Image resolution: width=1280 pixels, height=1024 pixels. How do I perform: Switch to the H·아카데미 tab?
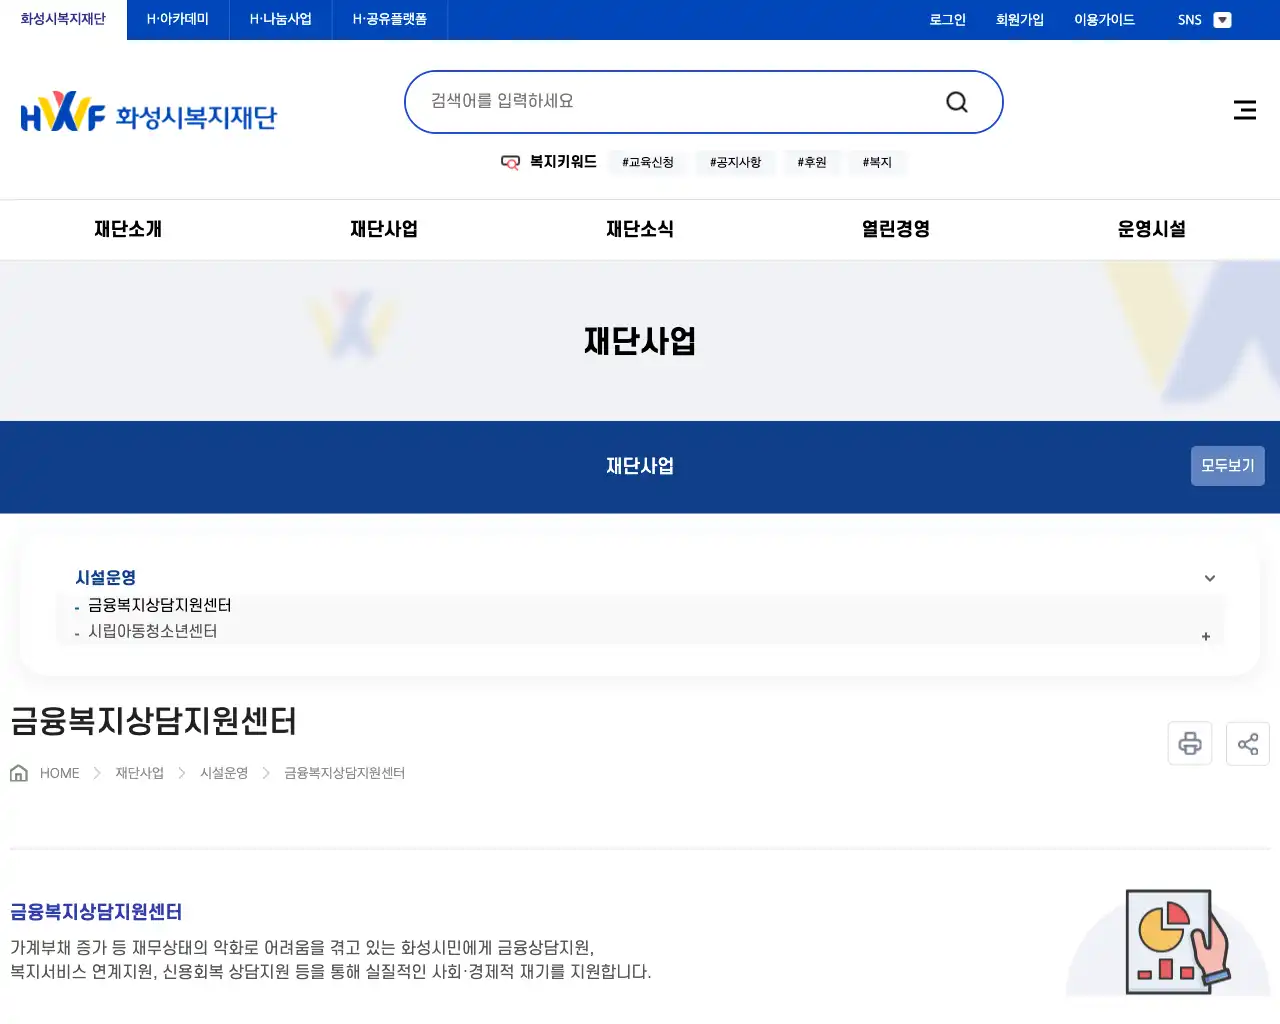point(176,19)
